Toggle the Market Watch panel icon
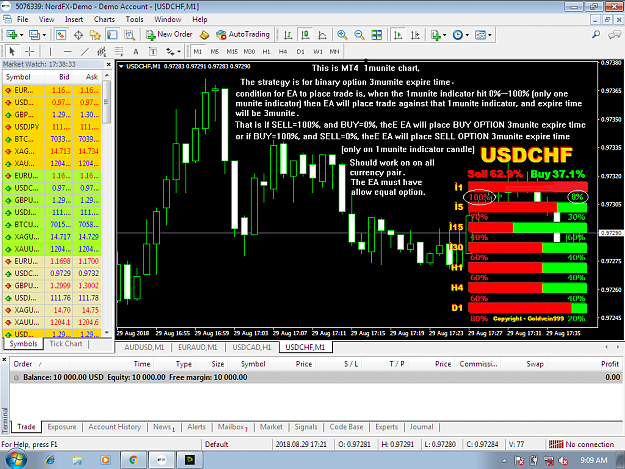 [61, 35]
